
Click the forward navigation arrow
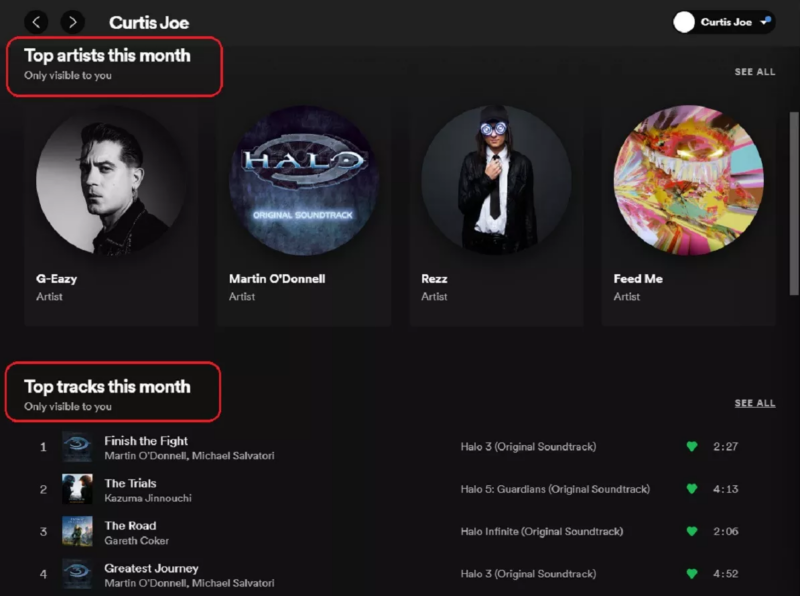(x=72, y=21)
